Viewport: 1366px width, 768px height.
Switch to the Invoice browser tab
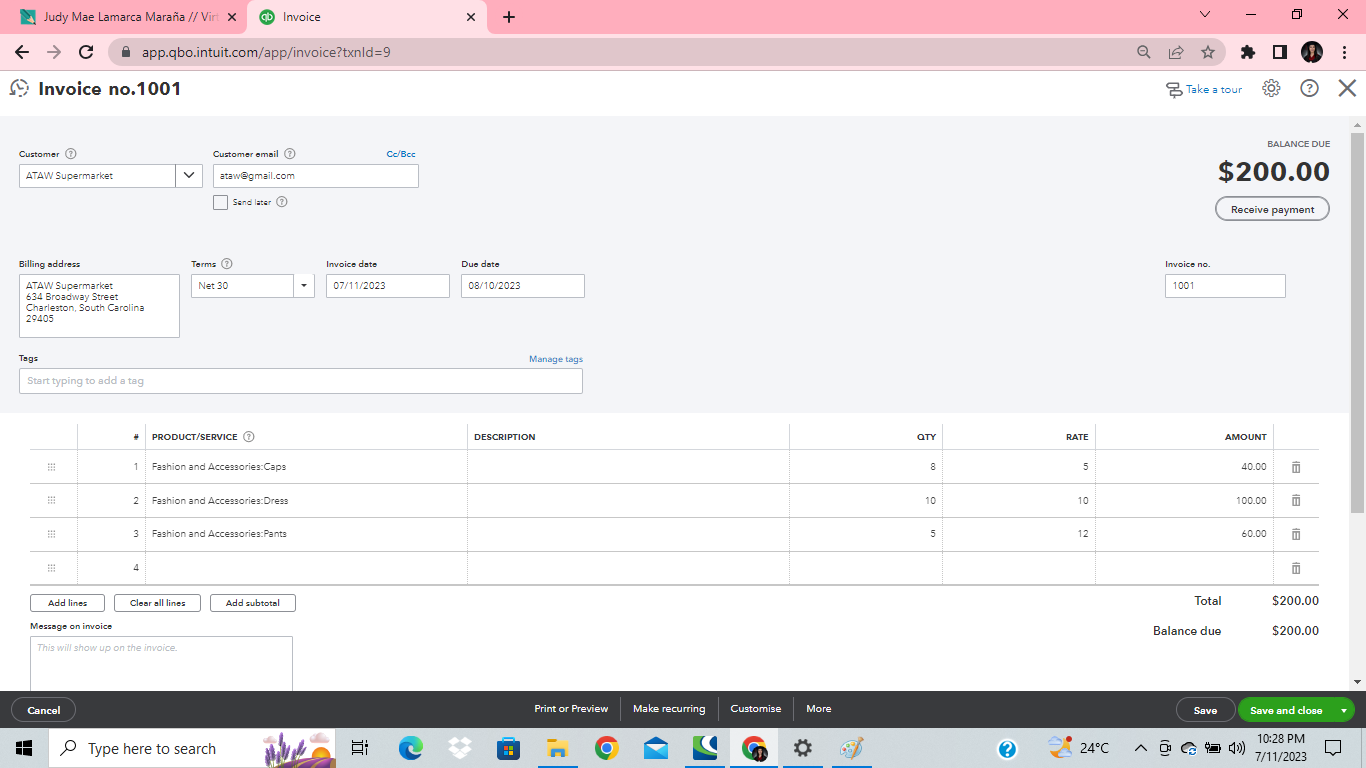pyautogui.click(x=366, y=17)
